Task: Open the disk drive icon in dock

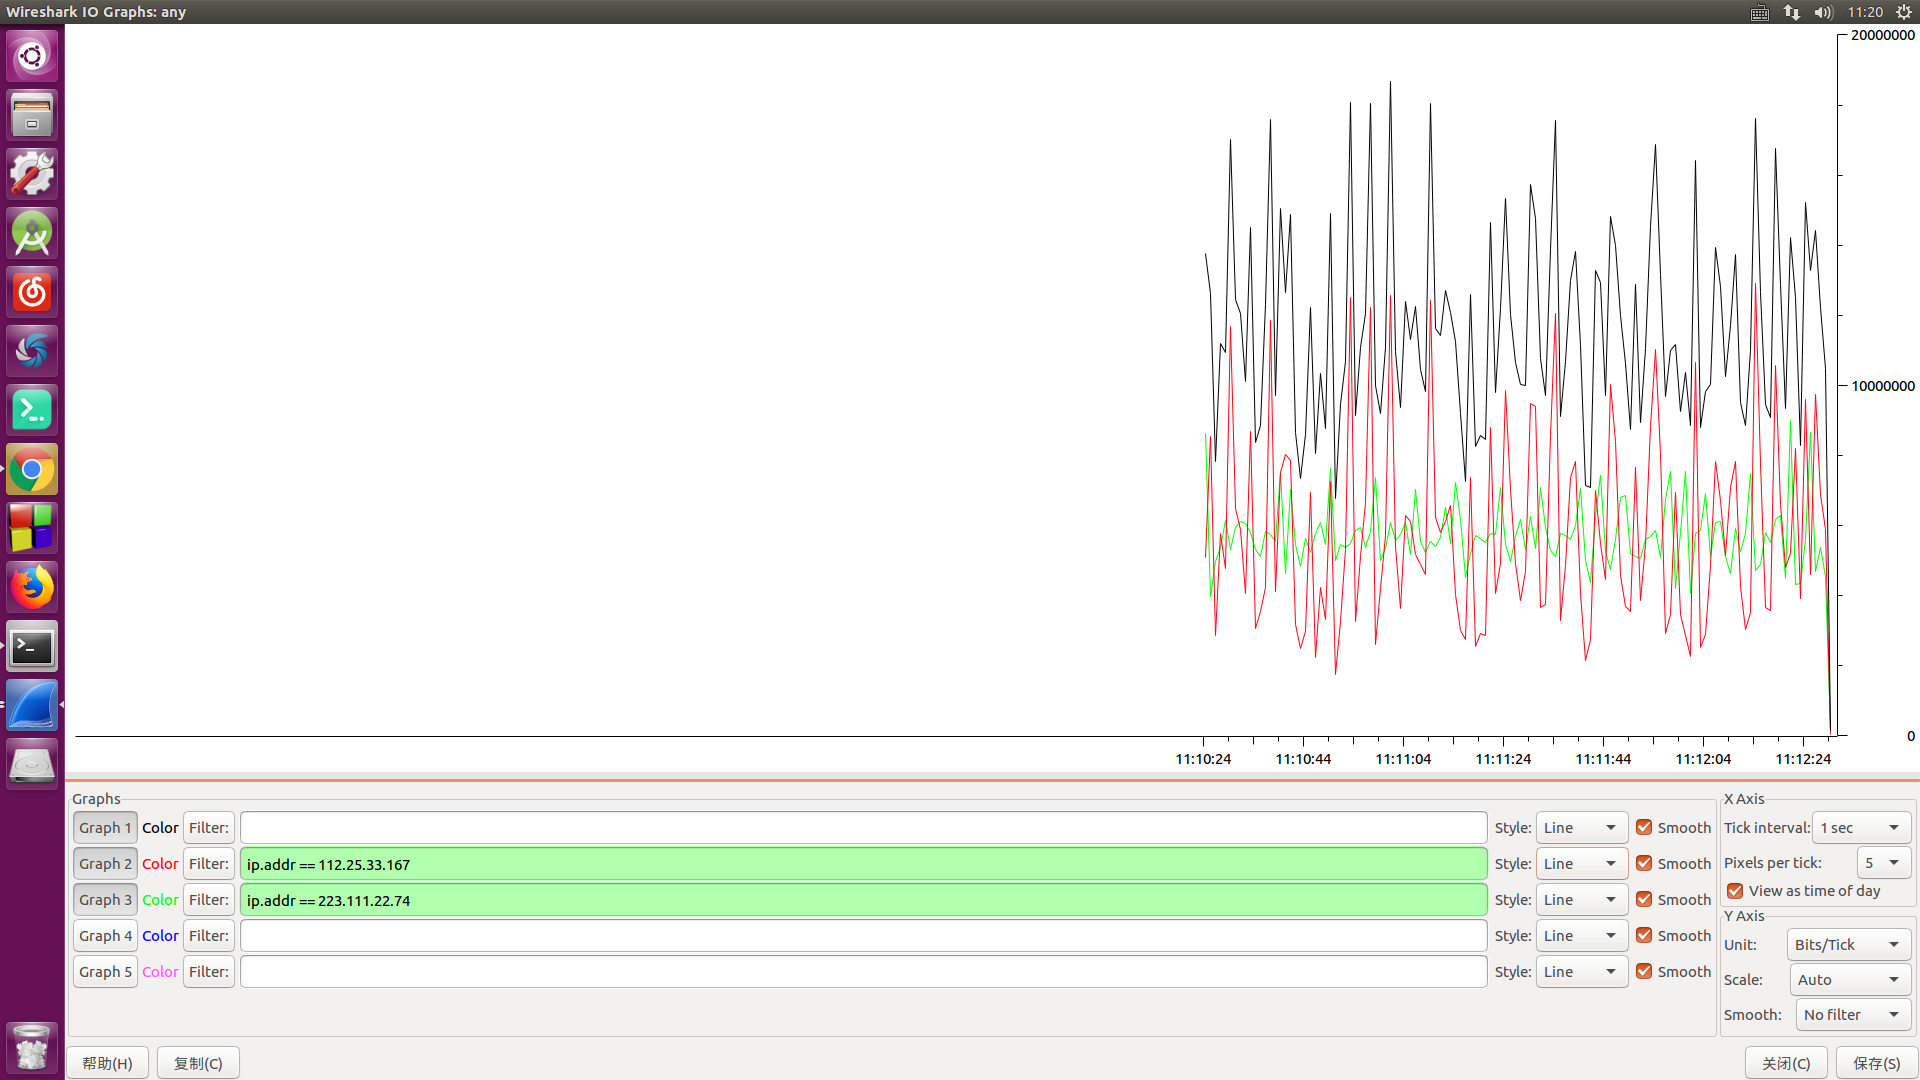Action: pyautogui.click(x=32, y=765)
